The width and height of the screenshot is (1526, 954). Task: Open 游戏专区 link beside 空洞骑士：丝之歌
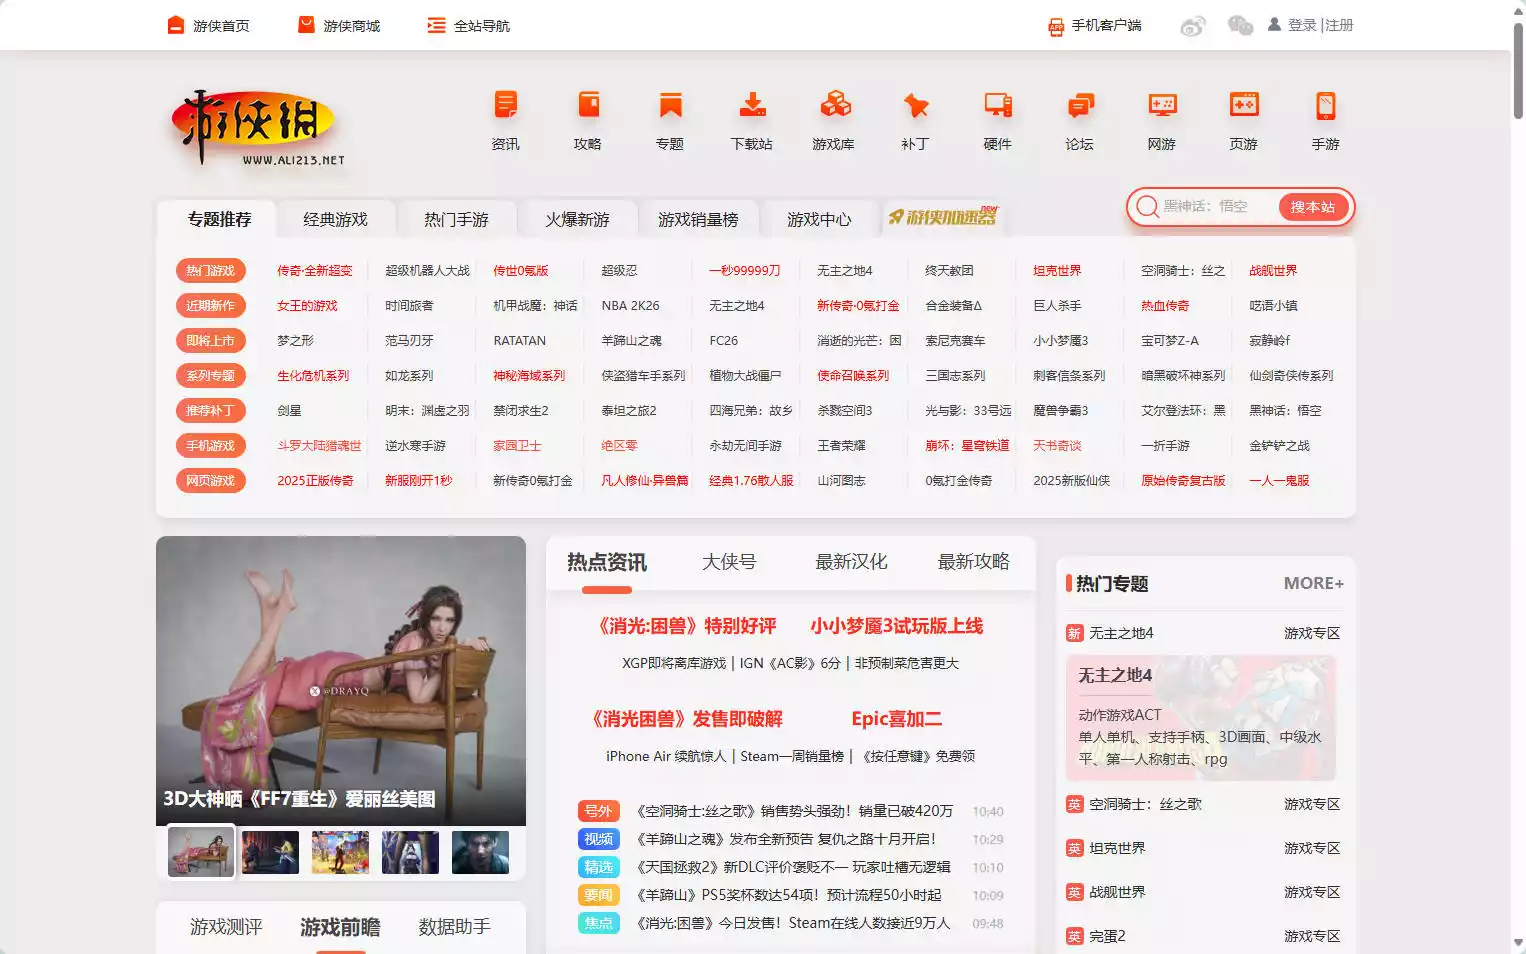pyautogui.click(x=1312, y=804)
